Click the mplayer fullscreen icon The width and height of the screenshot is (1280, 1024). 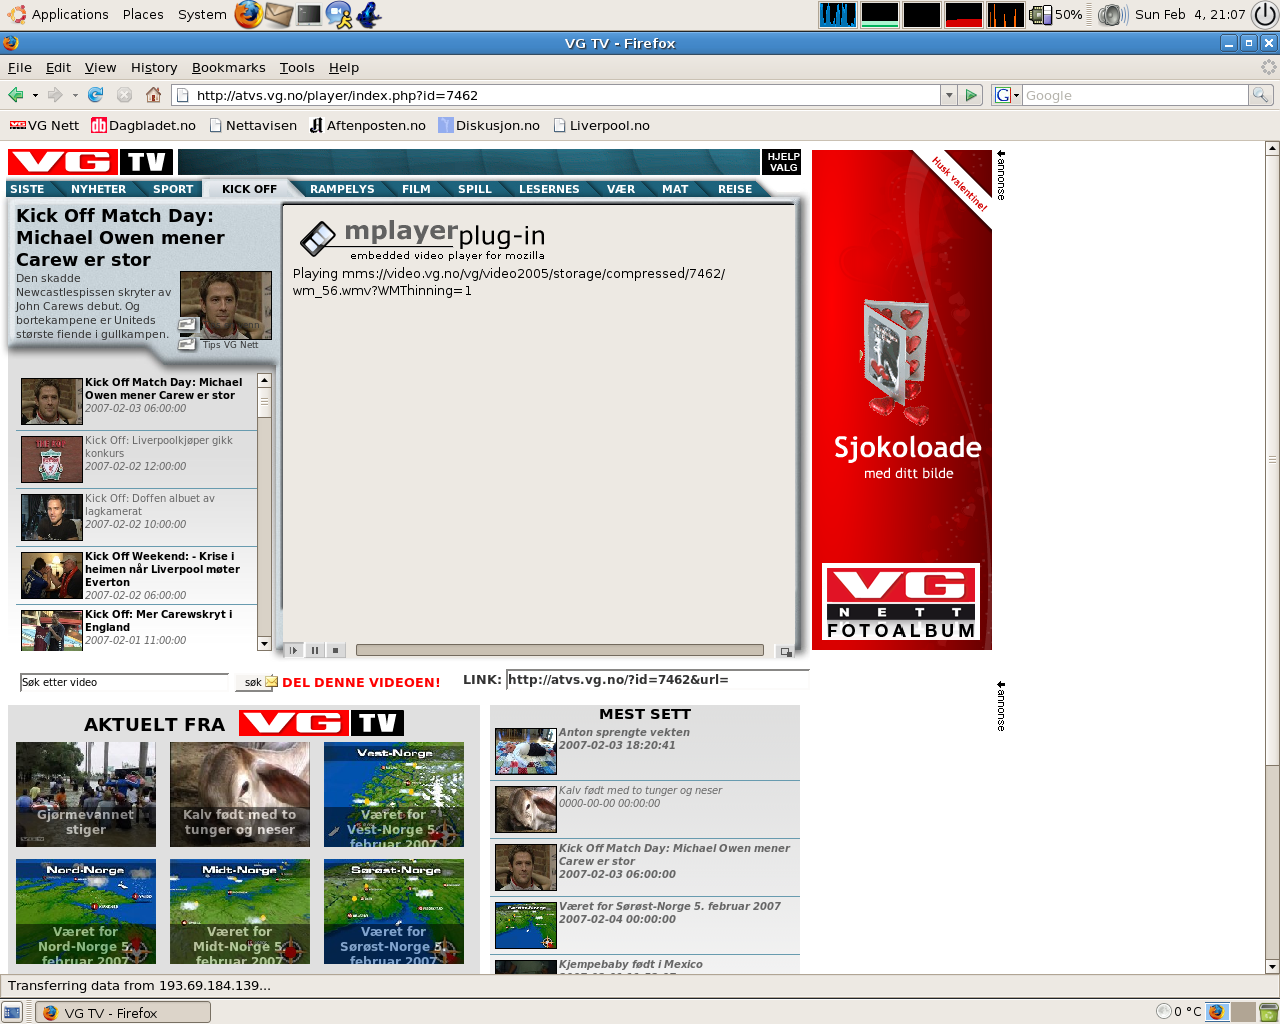pyautogui.click(x=786, y=652)
